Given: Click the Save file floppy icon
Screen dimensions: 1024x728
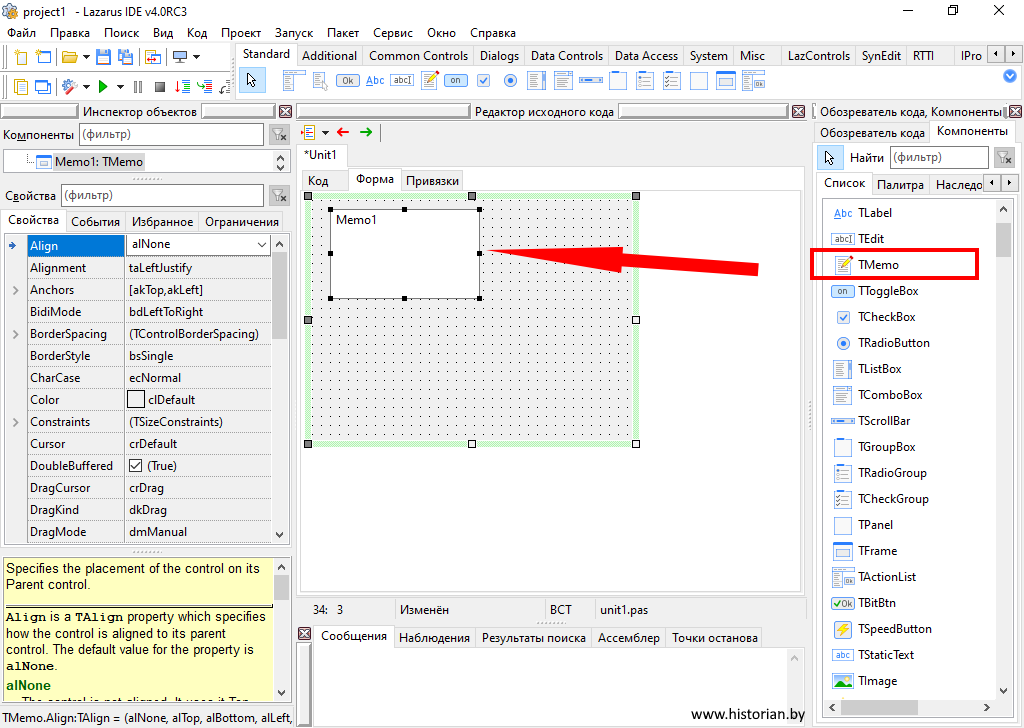Looking at the screenshot, I should click(102, 57).
